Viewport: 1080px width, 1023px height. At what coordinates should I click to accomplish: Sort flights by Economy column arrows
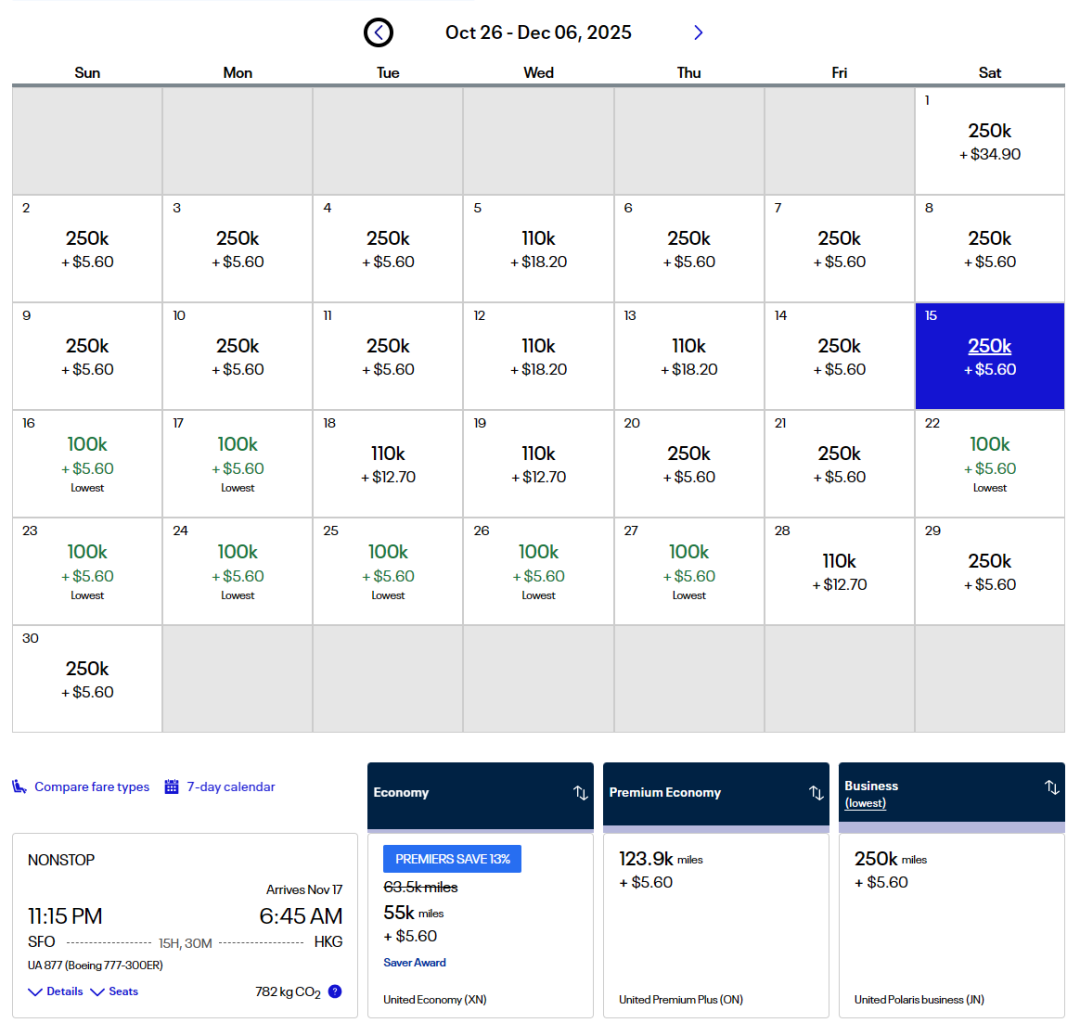pos(580,792)
